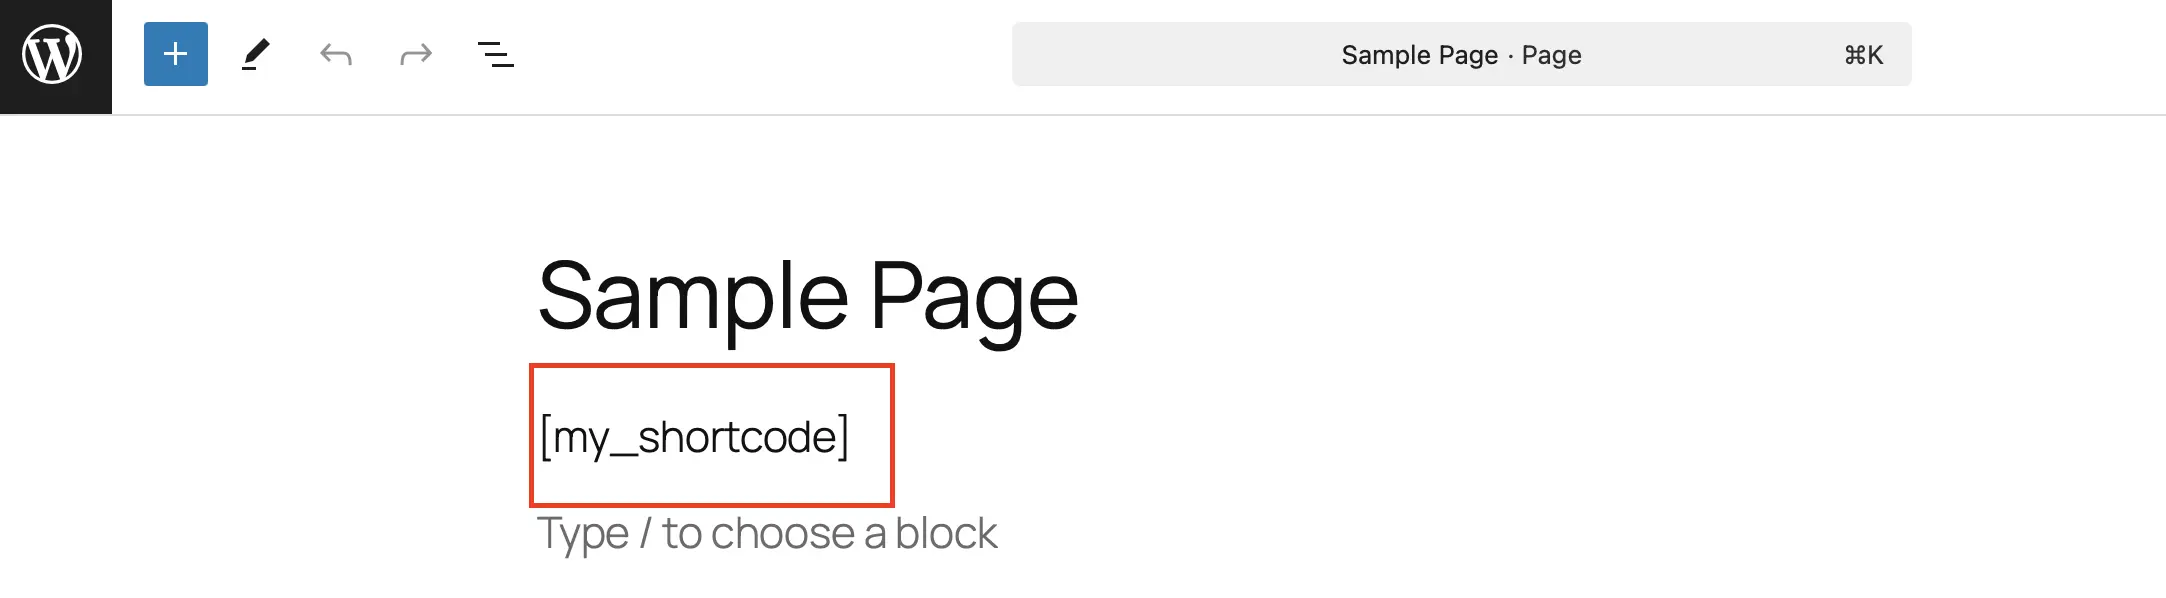The image size is (2166, 598).
Task: Click the WordPress logo to exit the editor
Action: (54, 55)
